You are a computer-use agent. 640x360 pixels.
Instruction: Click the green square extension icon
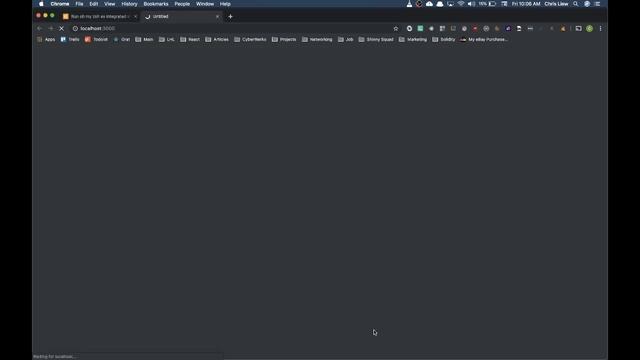(420, 29)
